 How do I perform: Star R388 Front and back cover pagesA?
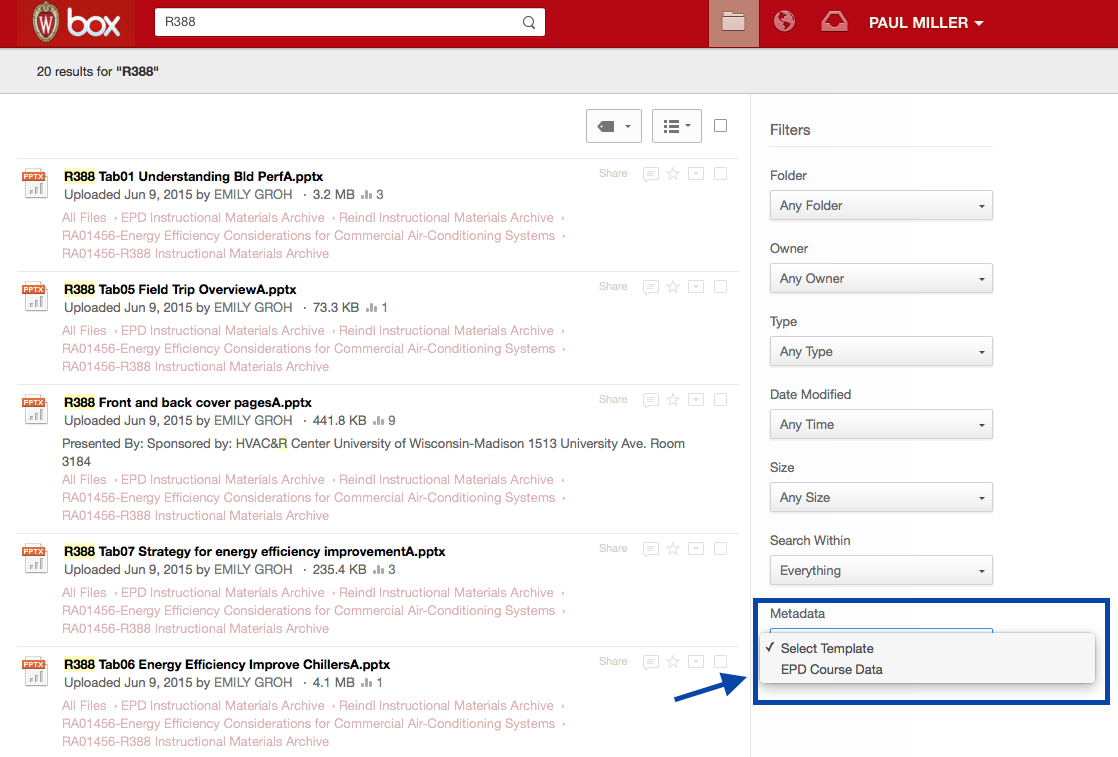pyautogui.click(x=673, y=399)
